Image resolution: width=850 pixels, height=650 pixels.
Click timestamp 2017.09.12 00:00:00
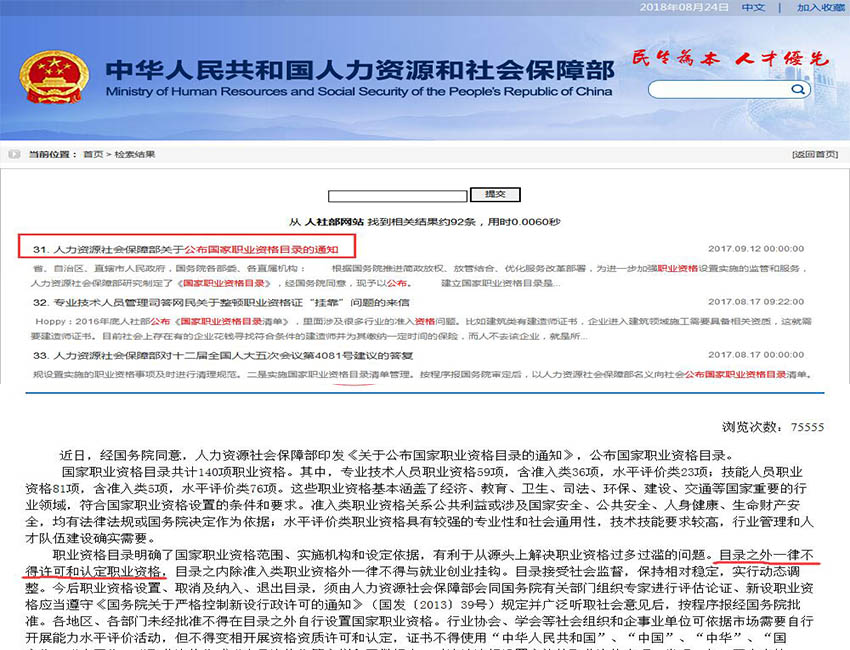click(756, 249)
